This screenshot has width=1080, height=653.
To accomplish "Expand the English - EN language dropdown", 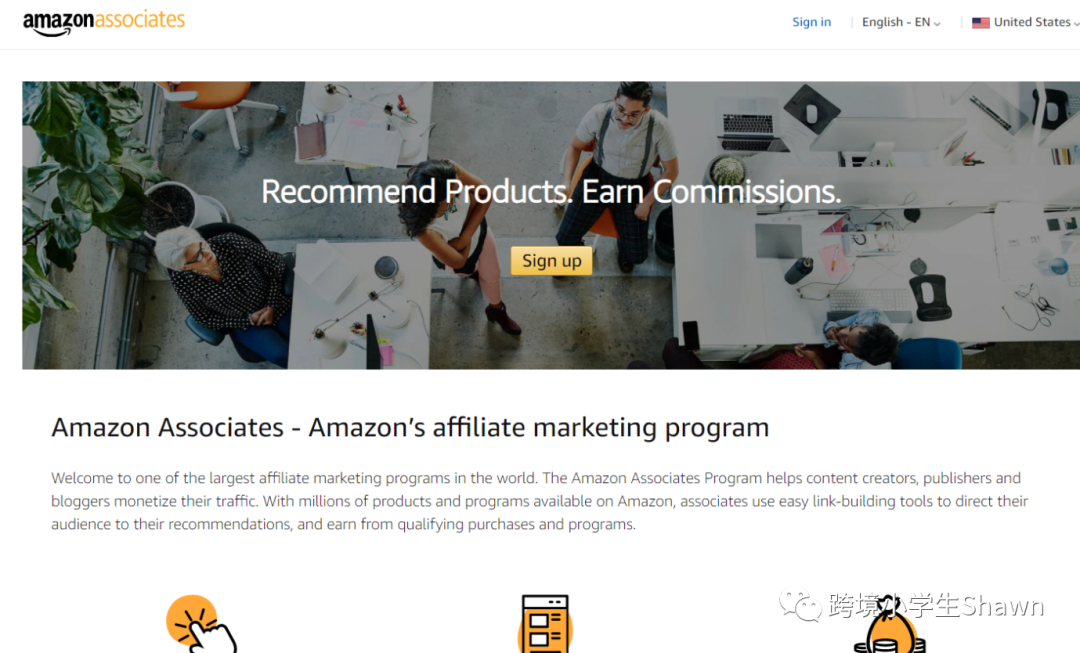I will pyautogui.click(x=901, y=22).
